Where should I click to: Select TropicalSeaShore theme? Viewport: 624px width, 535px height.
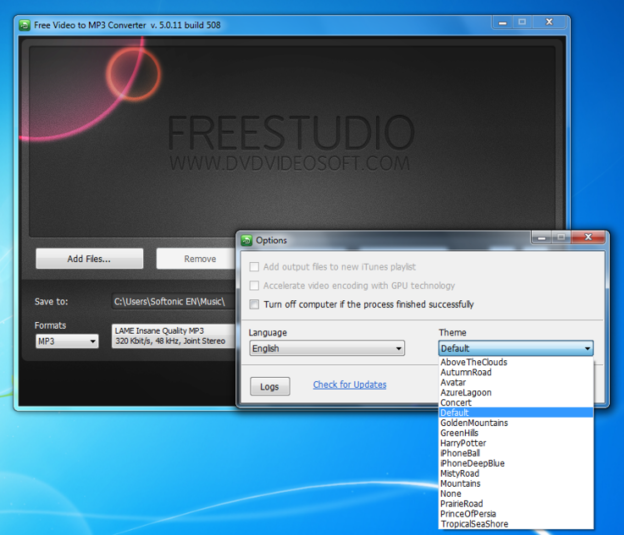click(x=516, y=524)
